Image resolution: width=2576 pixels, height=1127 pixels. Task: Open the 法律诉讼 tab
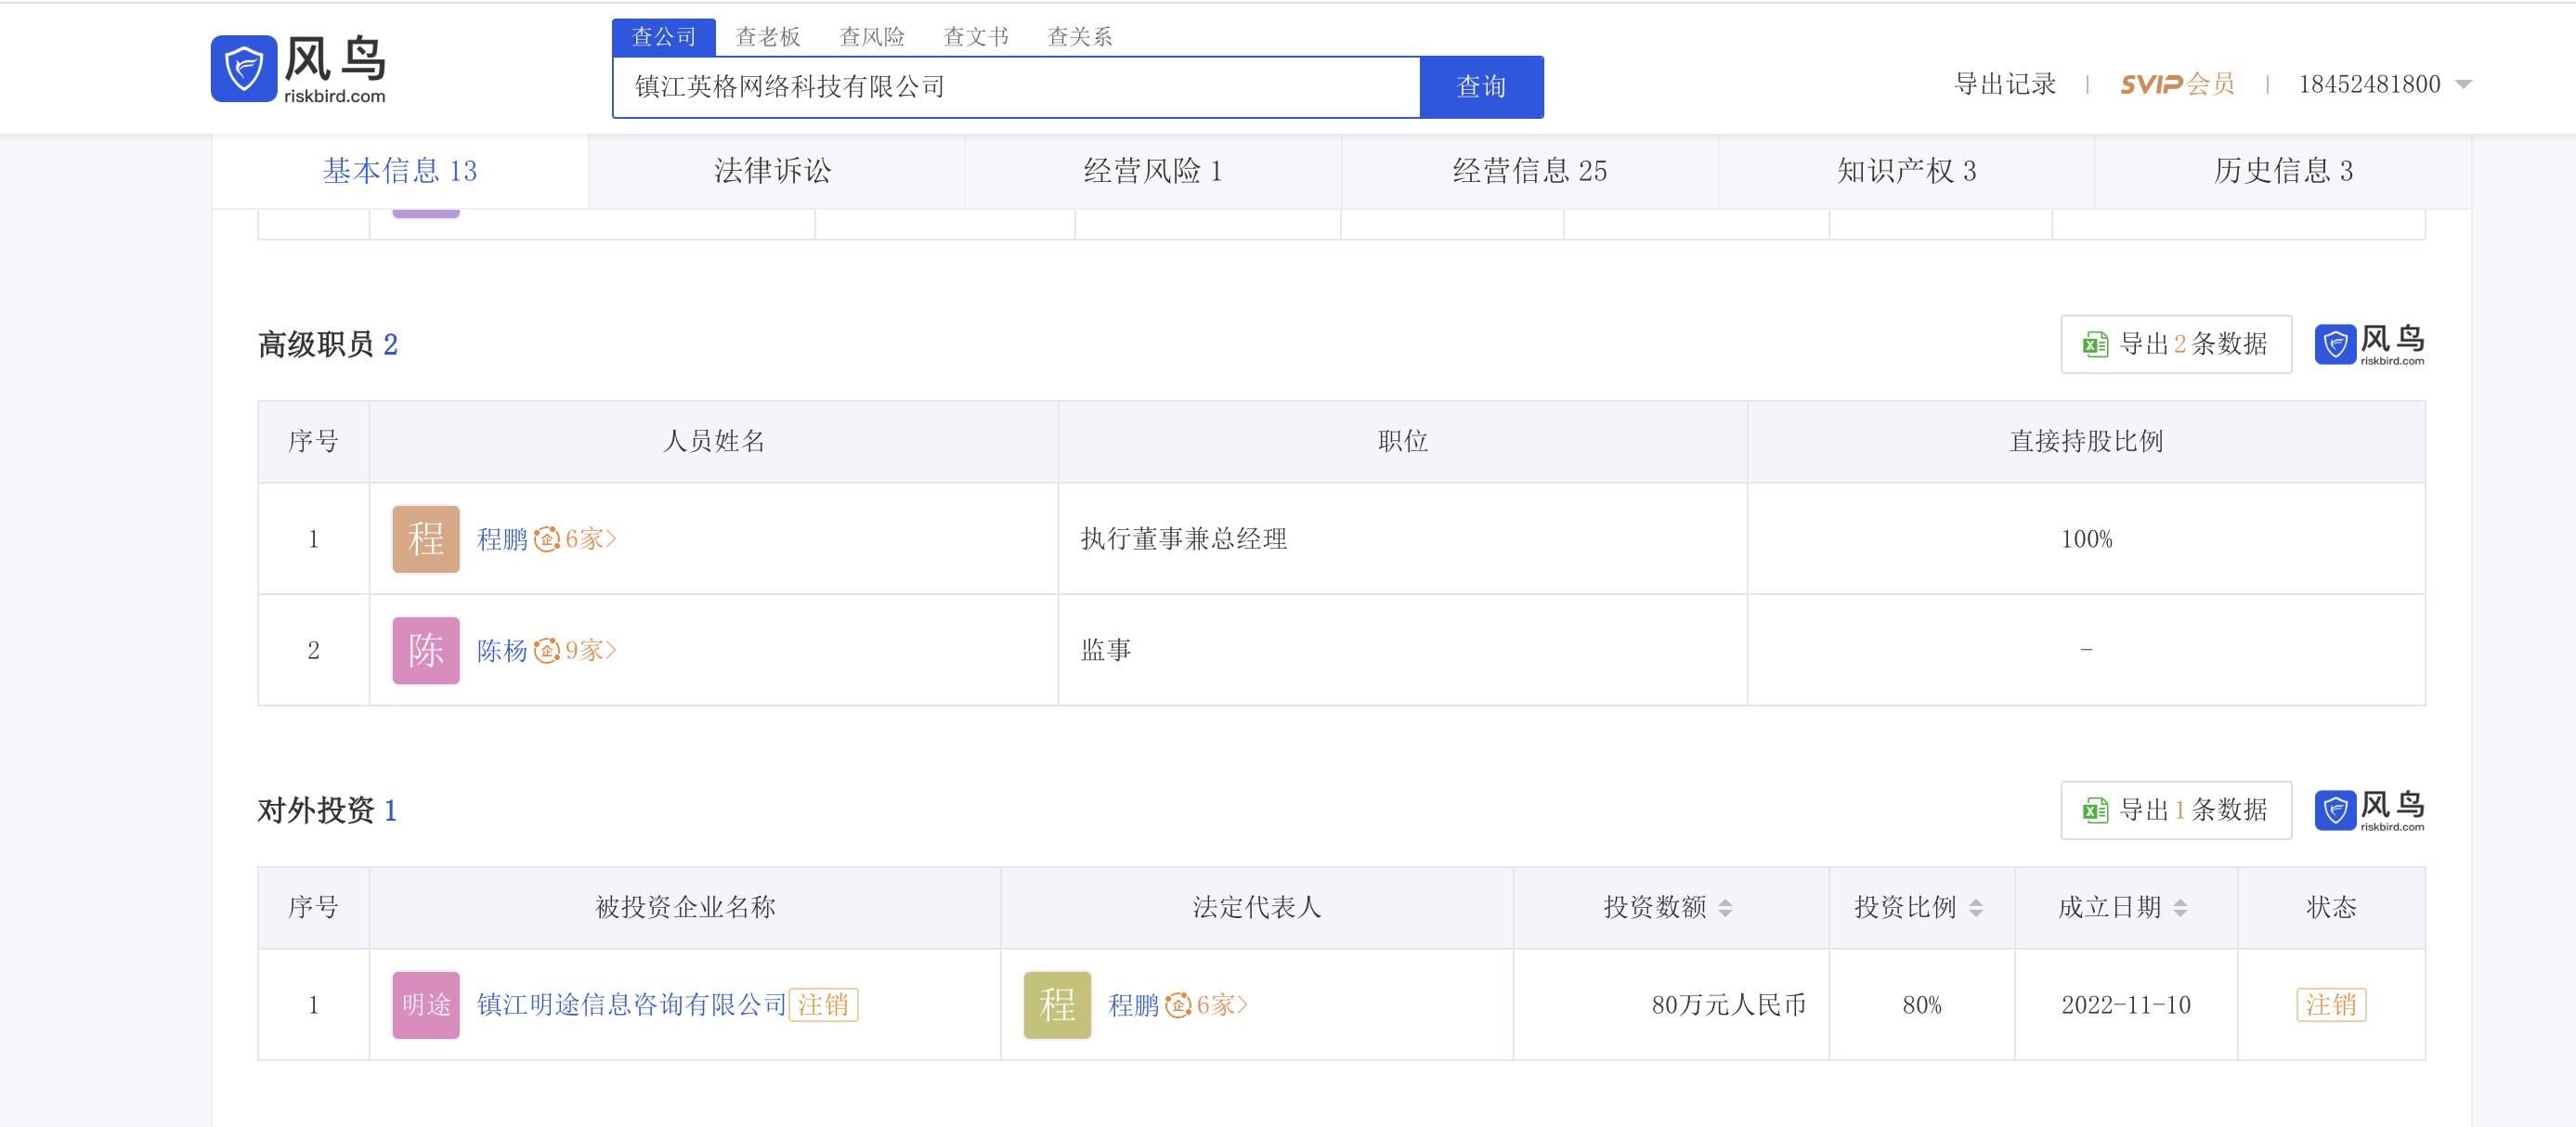click(772, 171)
